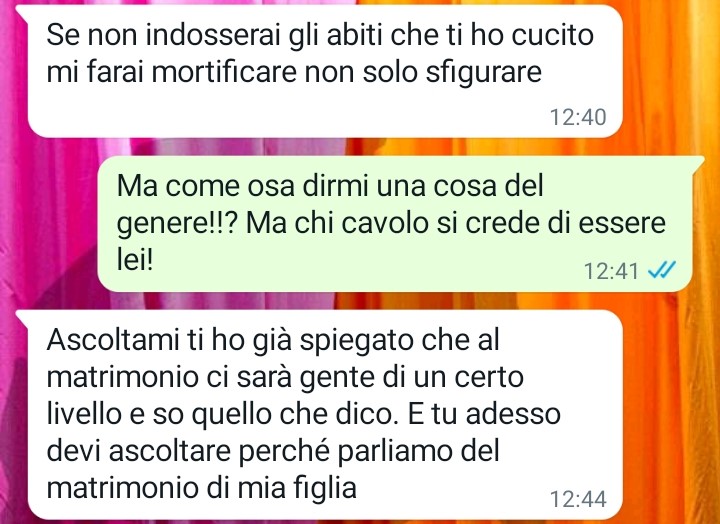Click the 12:44 timestamp
720x524 pixels.
coord(578,499)
